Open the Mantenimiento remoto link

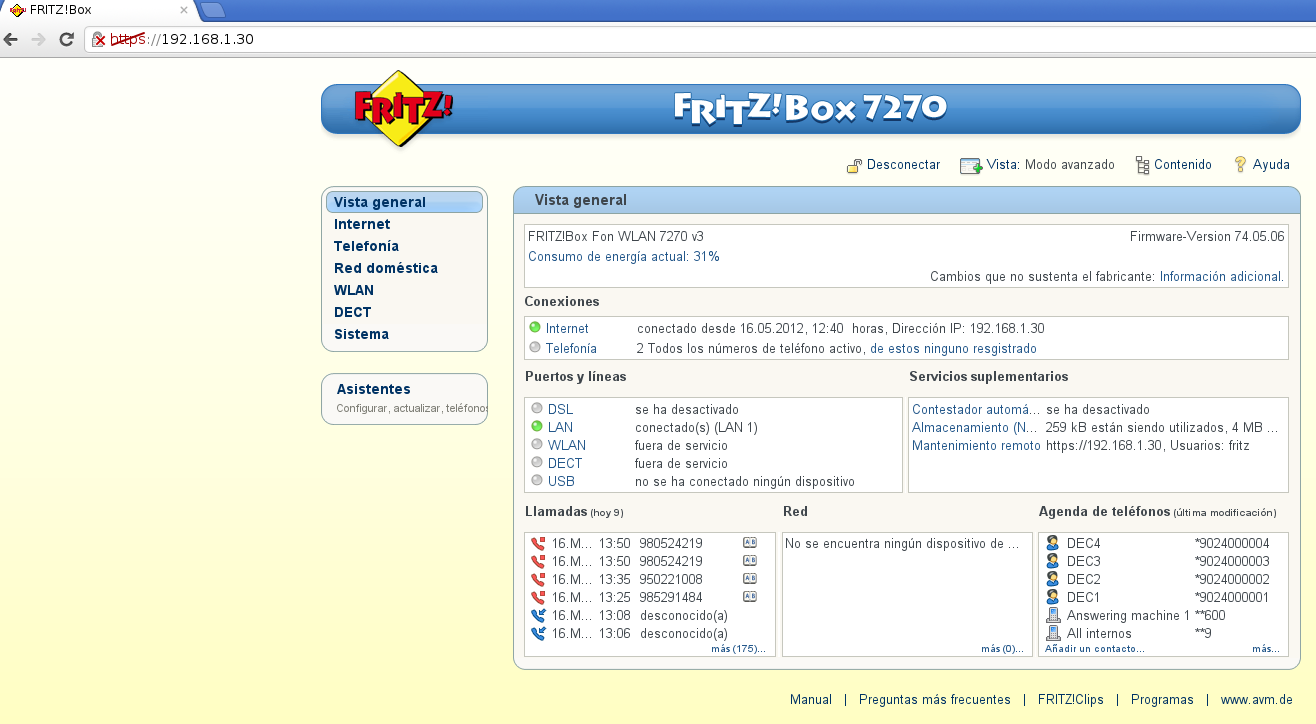[976, 445]
